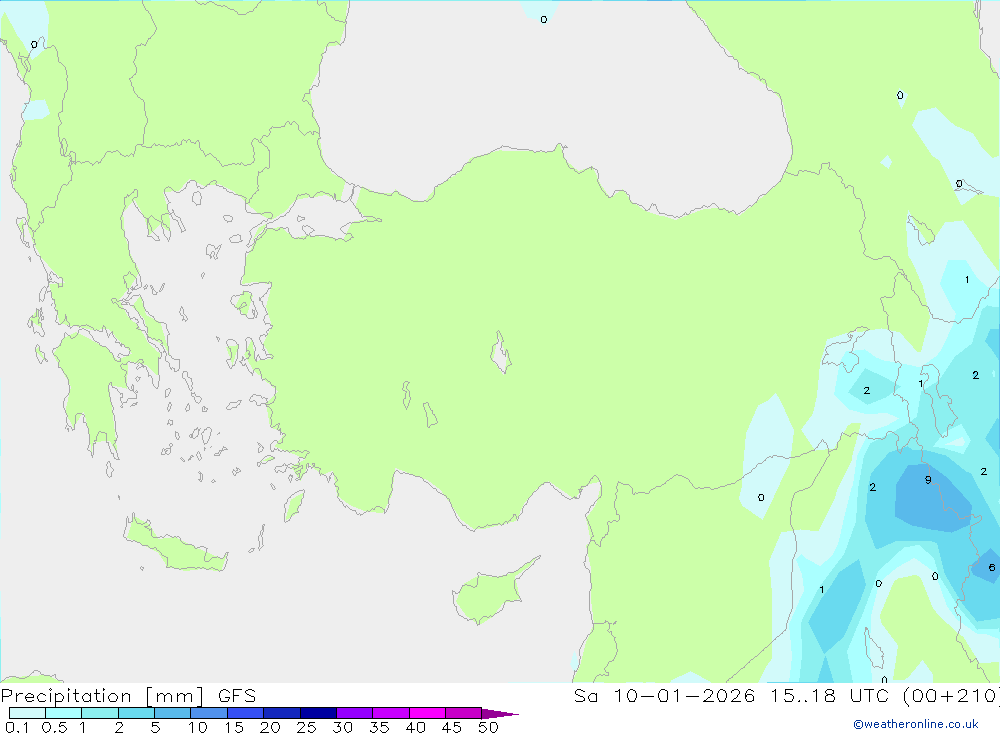Image resolution: width=1000 pixels, height=733 pixels.
Task: Click the 2–5 mm legend color swatch
Action: pyautogui.click(x=136, y=713)
